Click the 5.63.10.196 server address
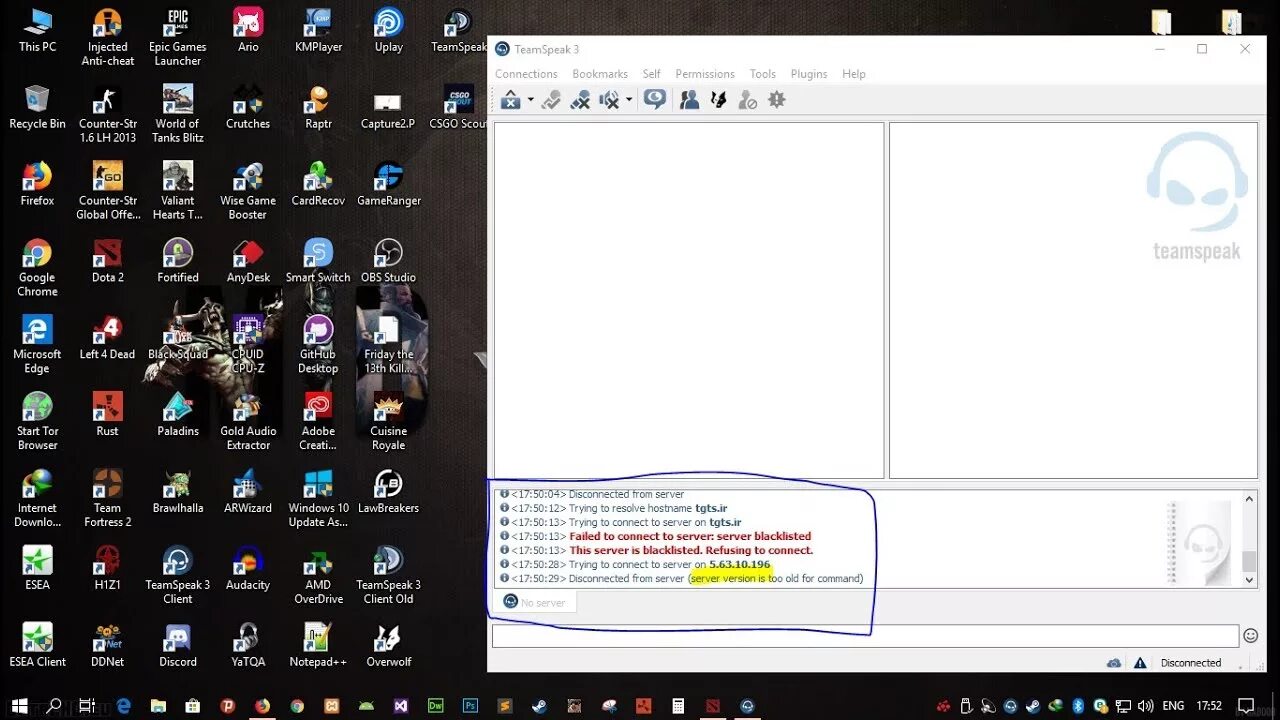 740,564
